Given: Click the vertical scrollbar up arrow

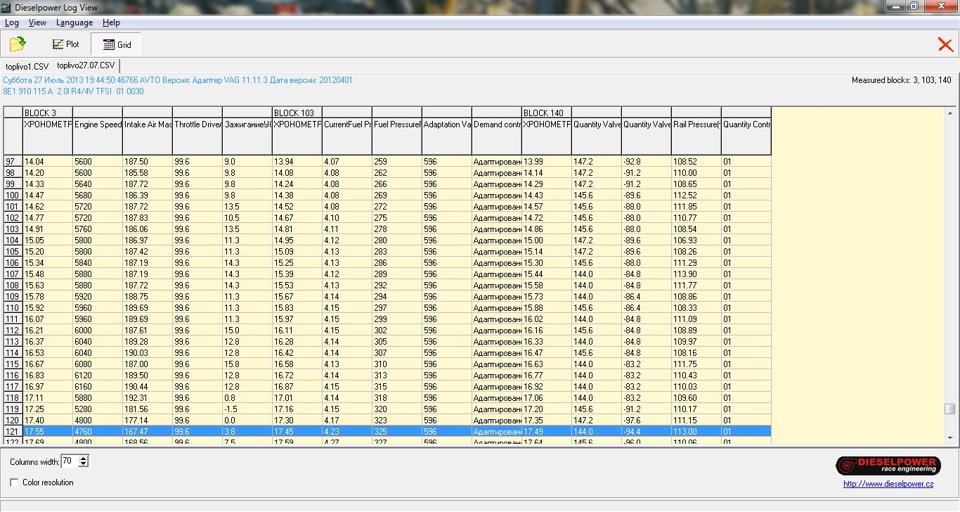Looking at the screenshot, I should click(950, 113).
